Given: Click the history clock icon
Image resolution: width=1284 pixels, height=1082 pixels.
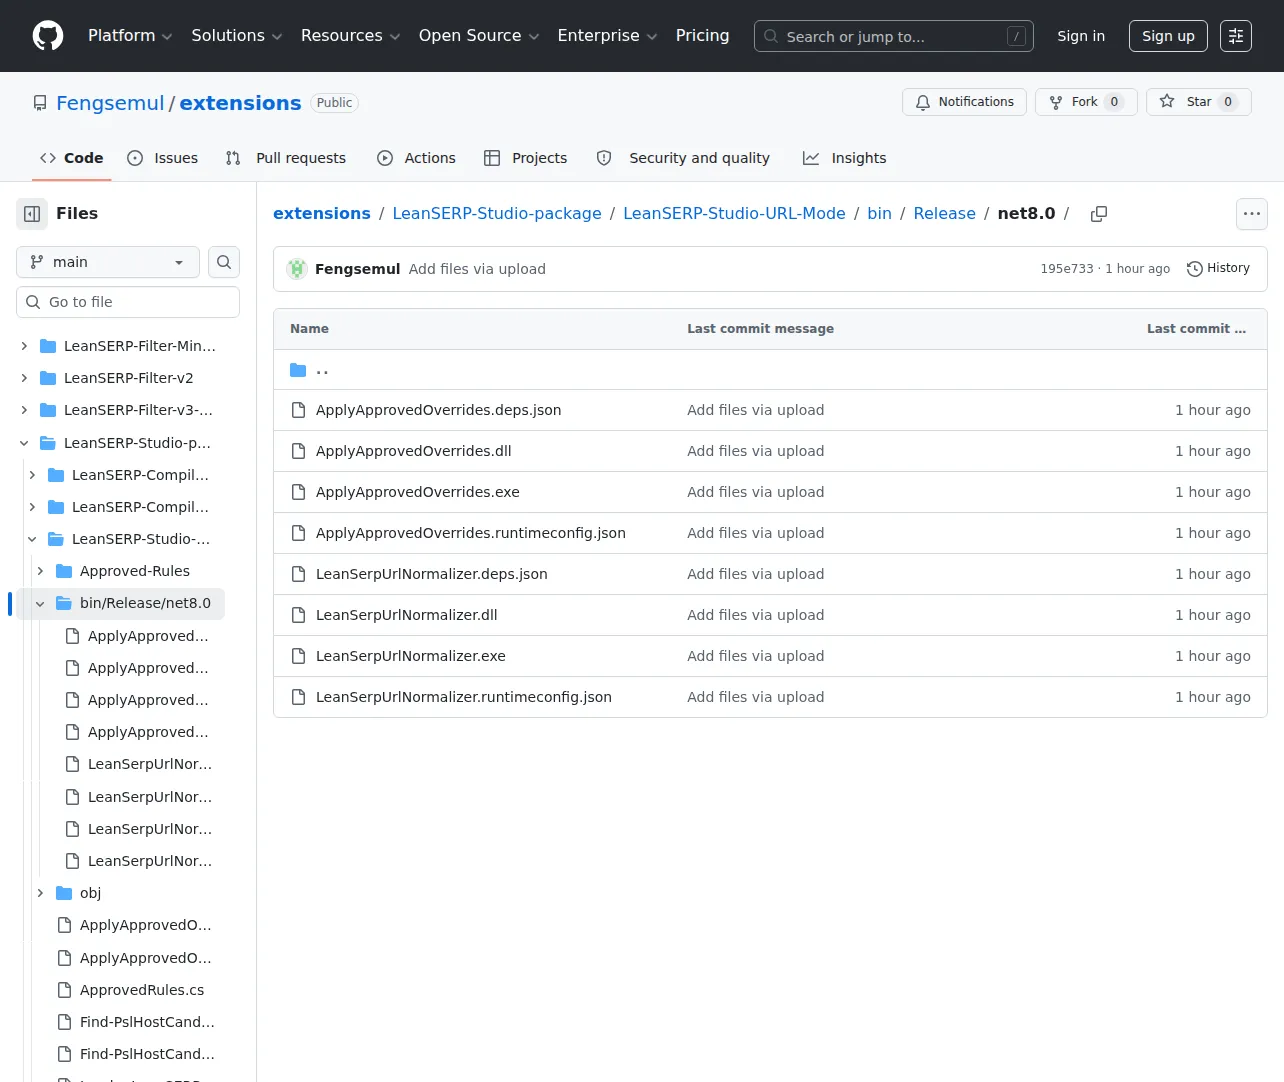Looking at the screenshot, I should click(1194, 269).
